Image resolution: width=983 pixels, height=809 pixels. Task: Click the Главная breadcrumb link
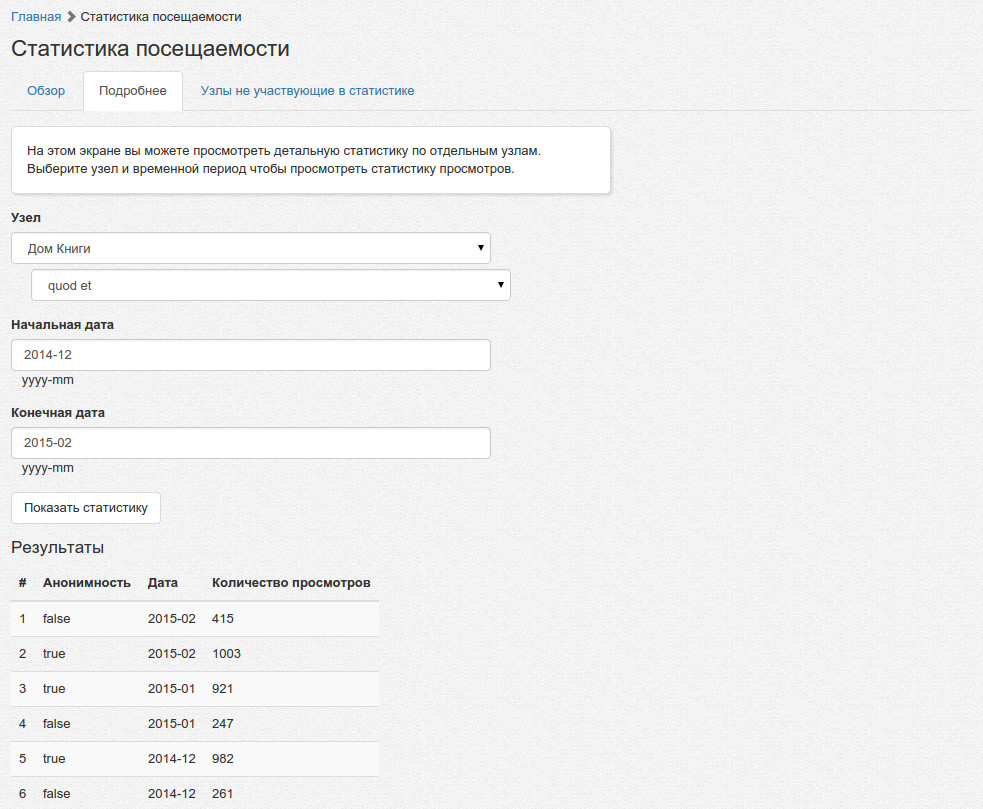36,17
